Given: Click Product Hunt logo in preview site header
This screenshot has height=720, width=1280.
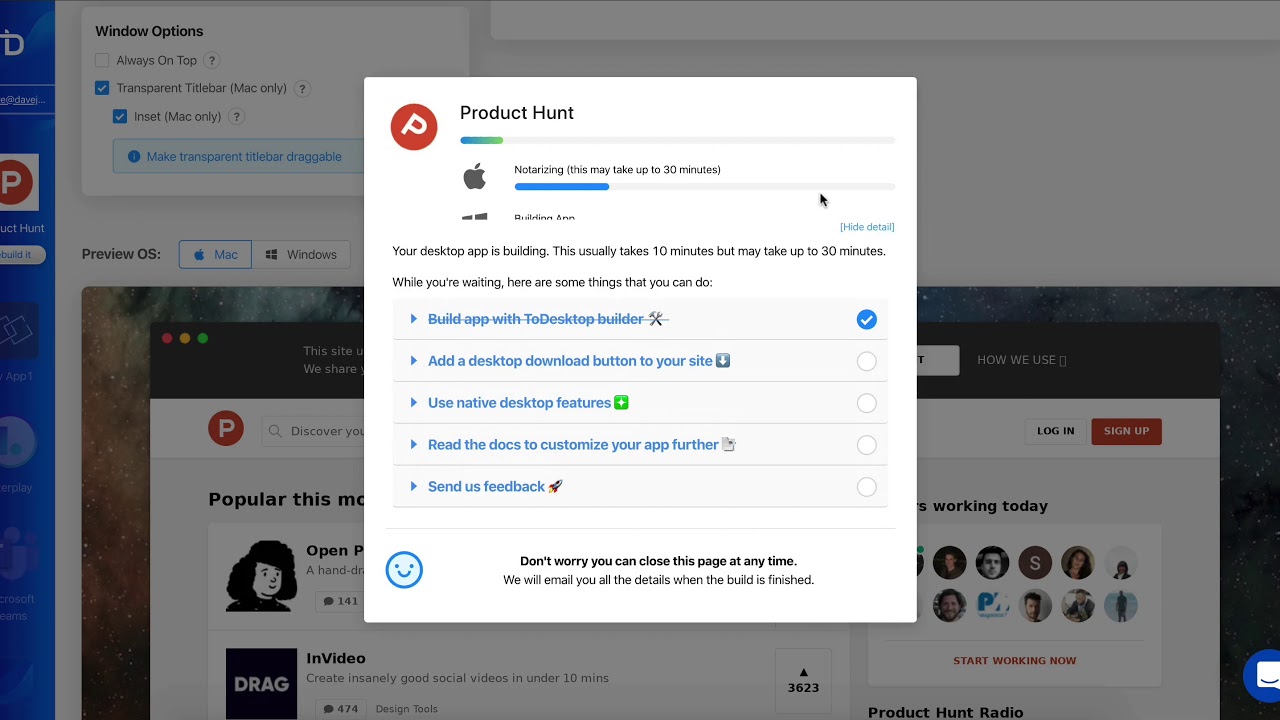Looking at the screenshot, I should click(x=226, y=428).
